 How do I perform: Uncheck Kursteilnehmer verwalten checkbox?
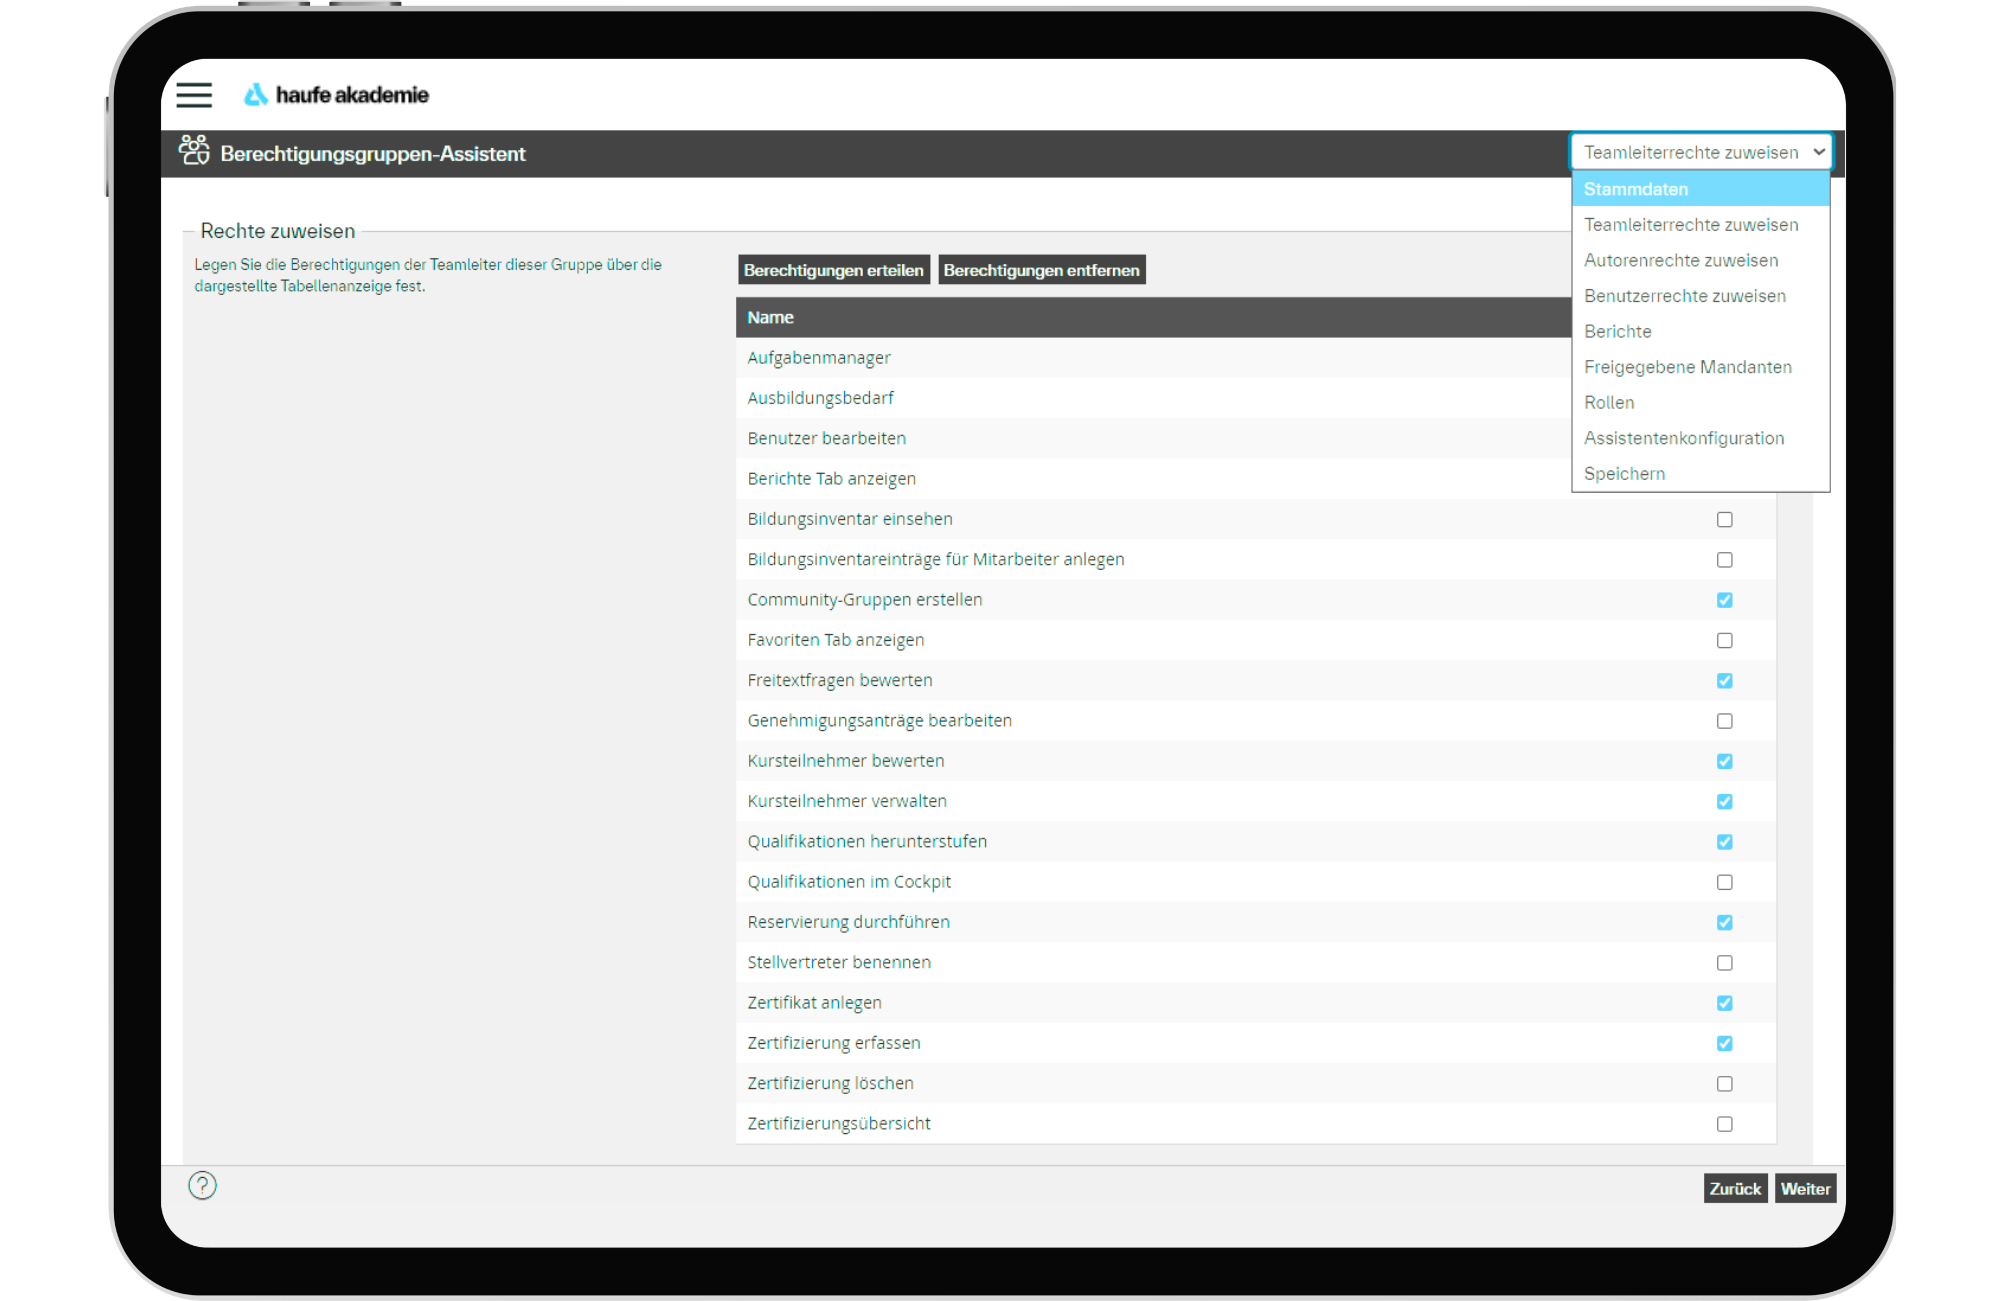pos(1725,802)
